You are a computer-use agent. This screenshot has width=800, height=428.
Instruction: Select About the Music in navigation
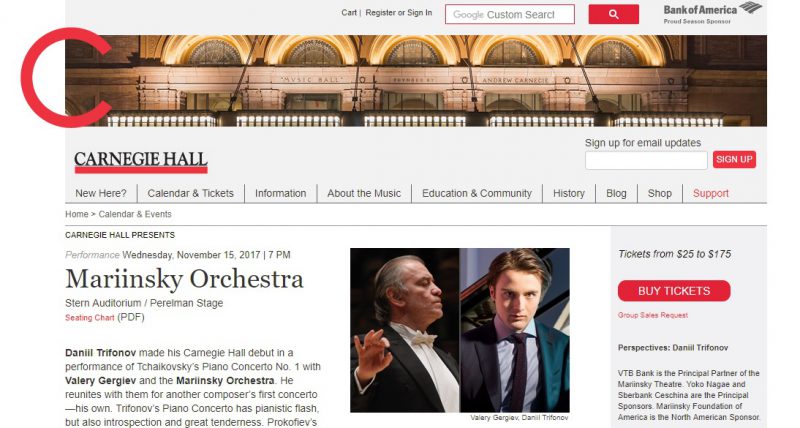364,193
